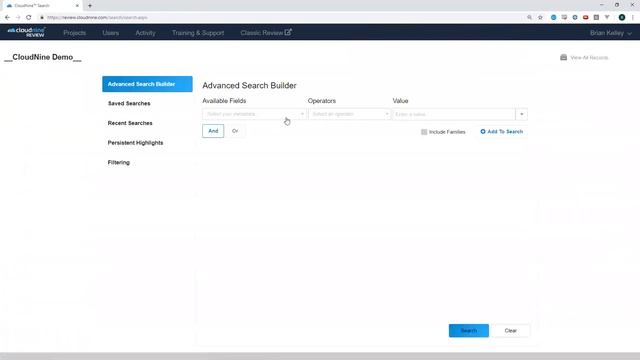
Task: Click the zoom magnifier icon in address bar
Action: tap(529, 18)
